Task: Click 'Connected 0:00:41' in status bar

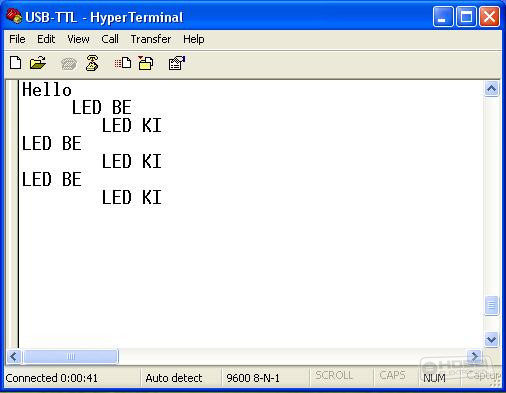Action: point(52,378)
